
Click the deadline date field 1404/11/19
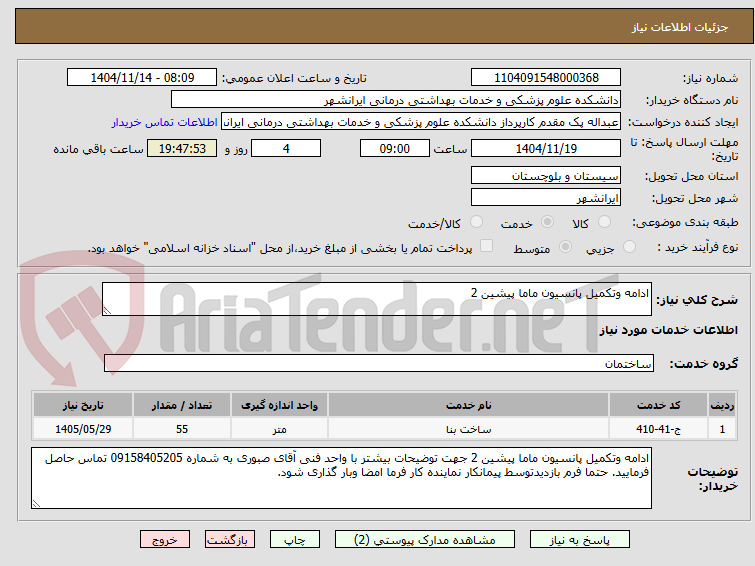[x=546, y=148]
